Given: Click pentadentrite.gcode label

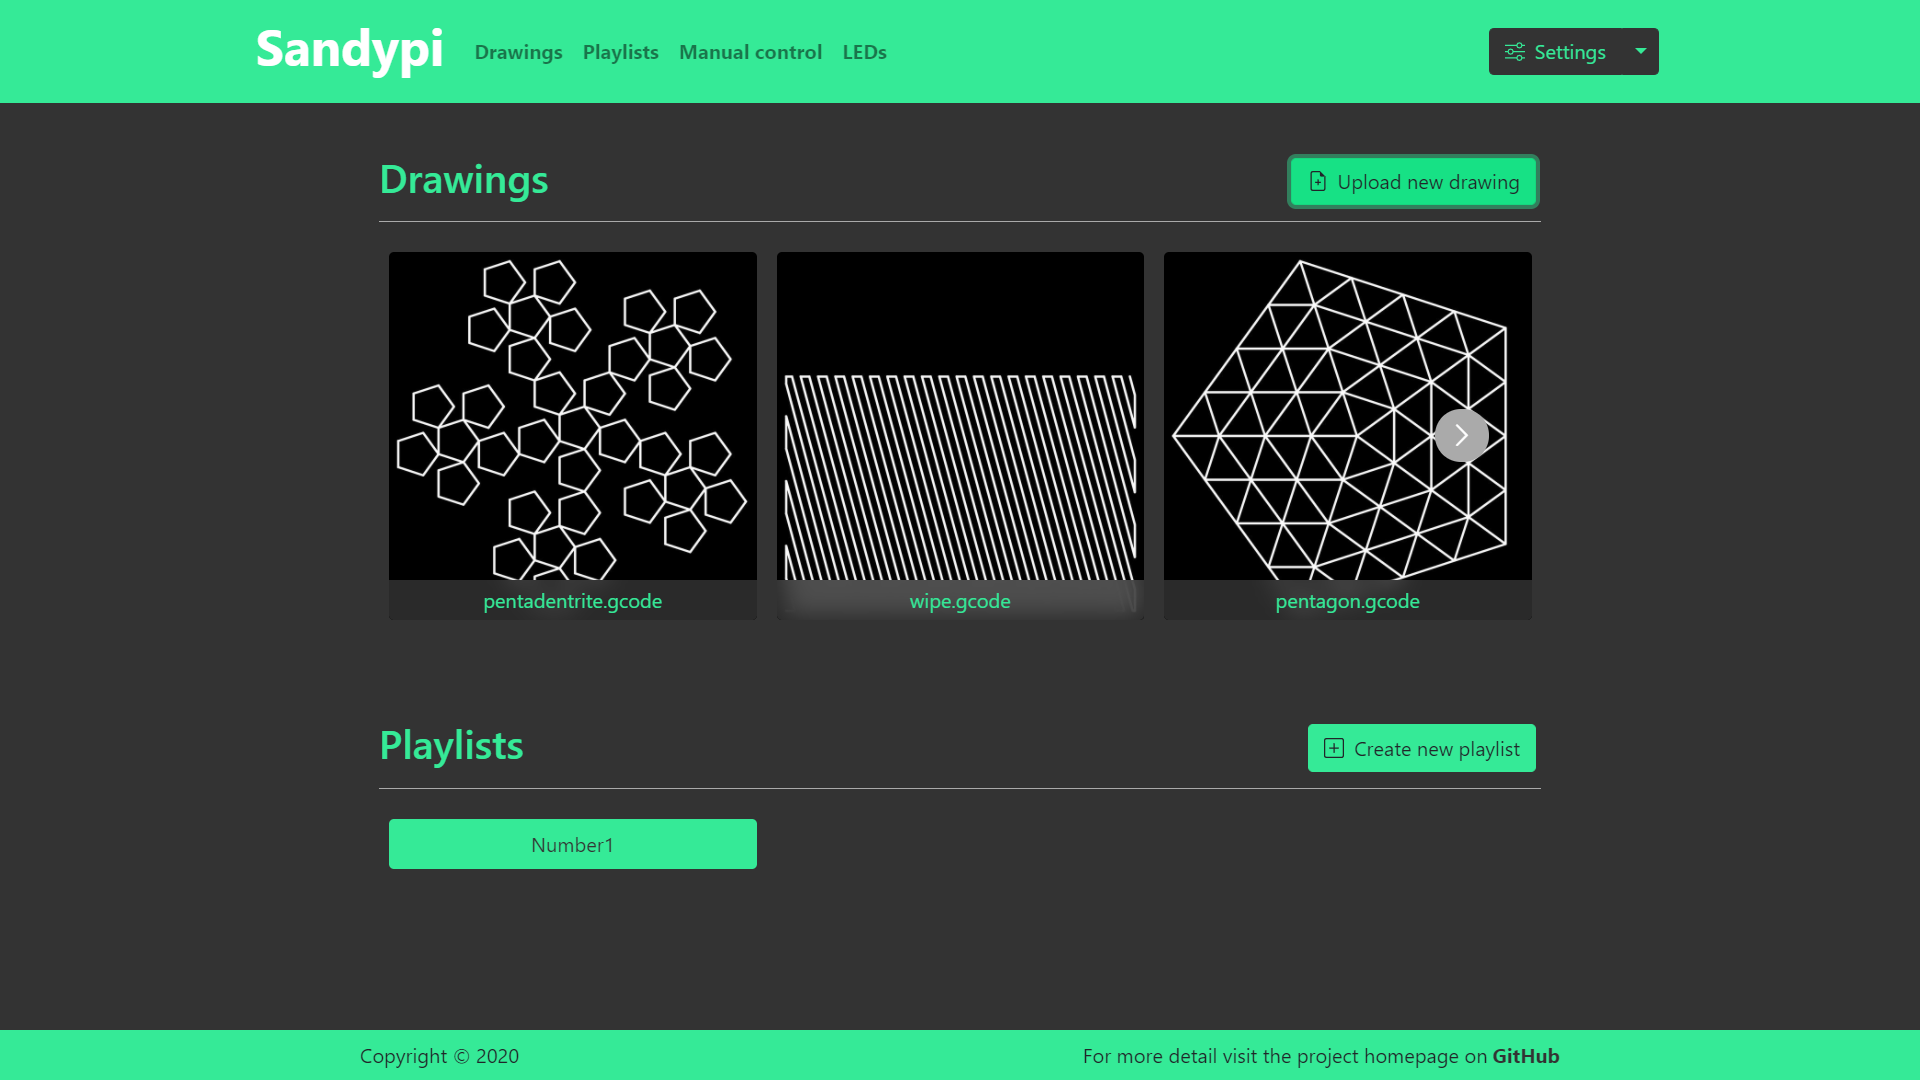Looking at the screenshot, I should point(572,601).
